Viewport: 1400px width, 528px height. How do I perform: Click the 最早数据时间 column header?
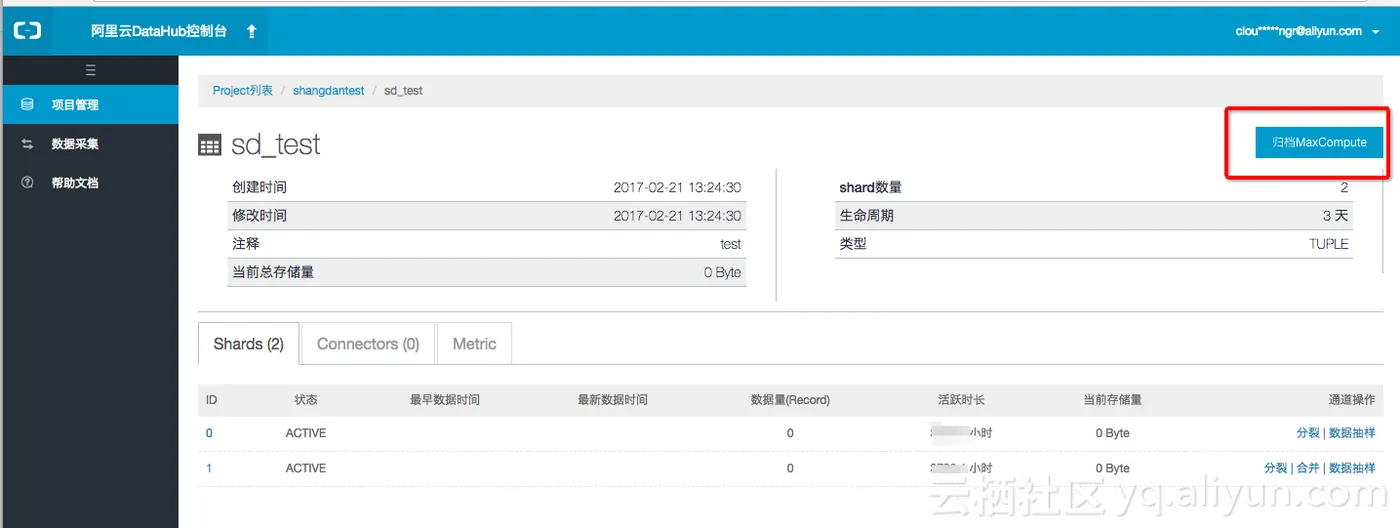(444, 399)
